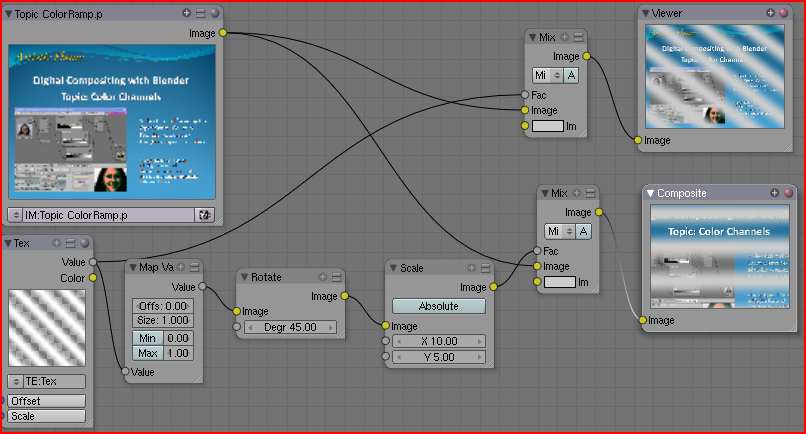Click the TE:Tex name field

click(54, 382)
